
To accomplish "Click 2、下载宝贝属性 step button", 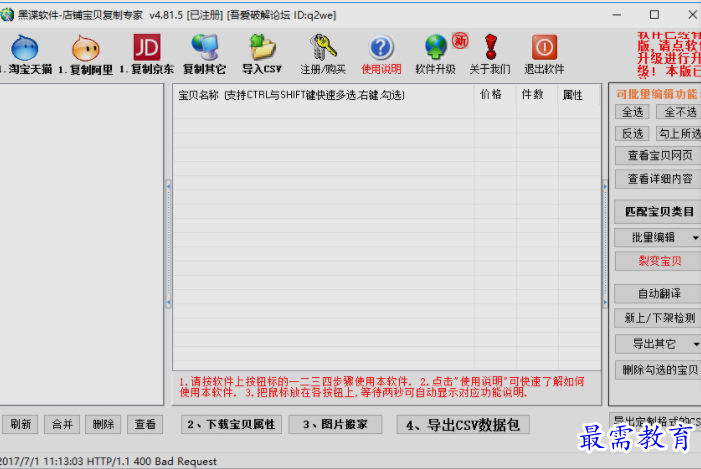I will pos(231,424).
